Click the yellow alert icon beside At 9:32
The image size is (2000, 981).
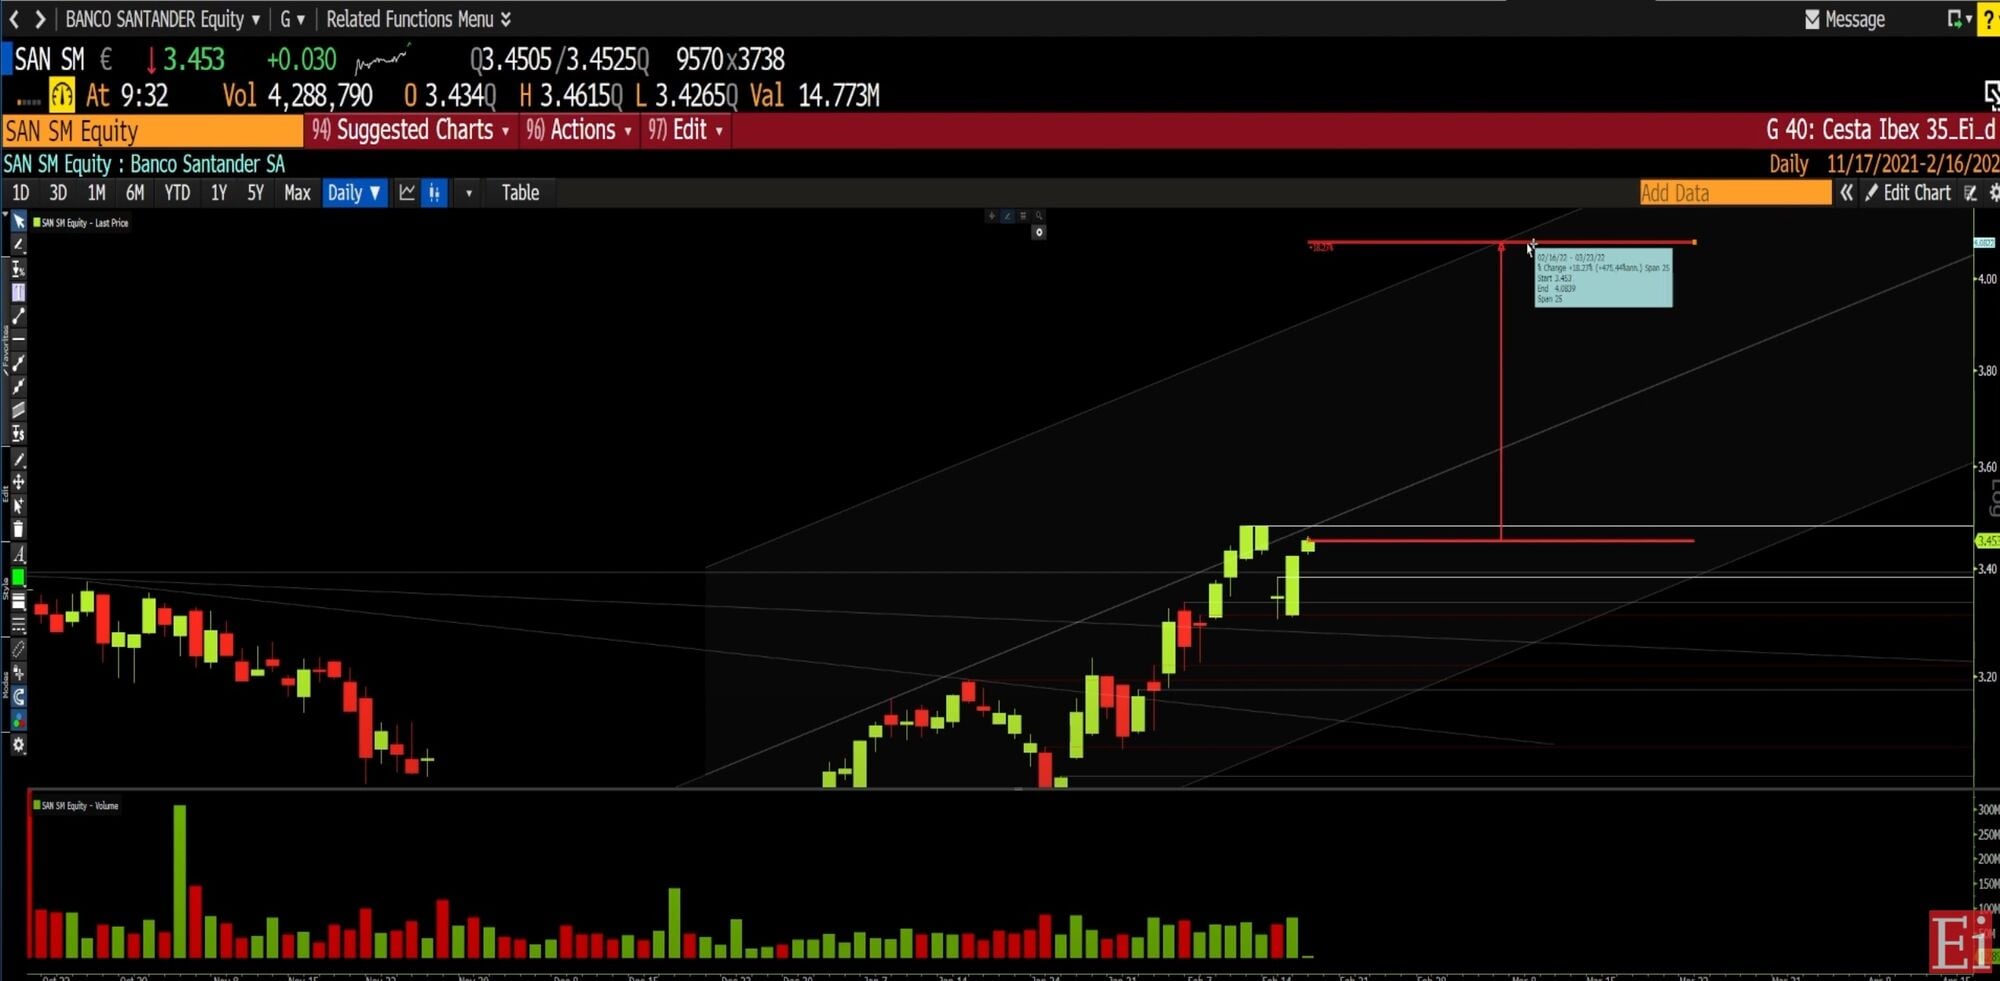pos(62,96)
